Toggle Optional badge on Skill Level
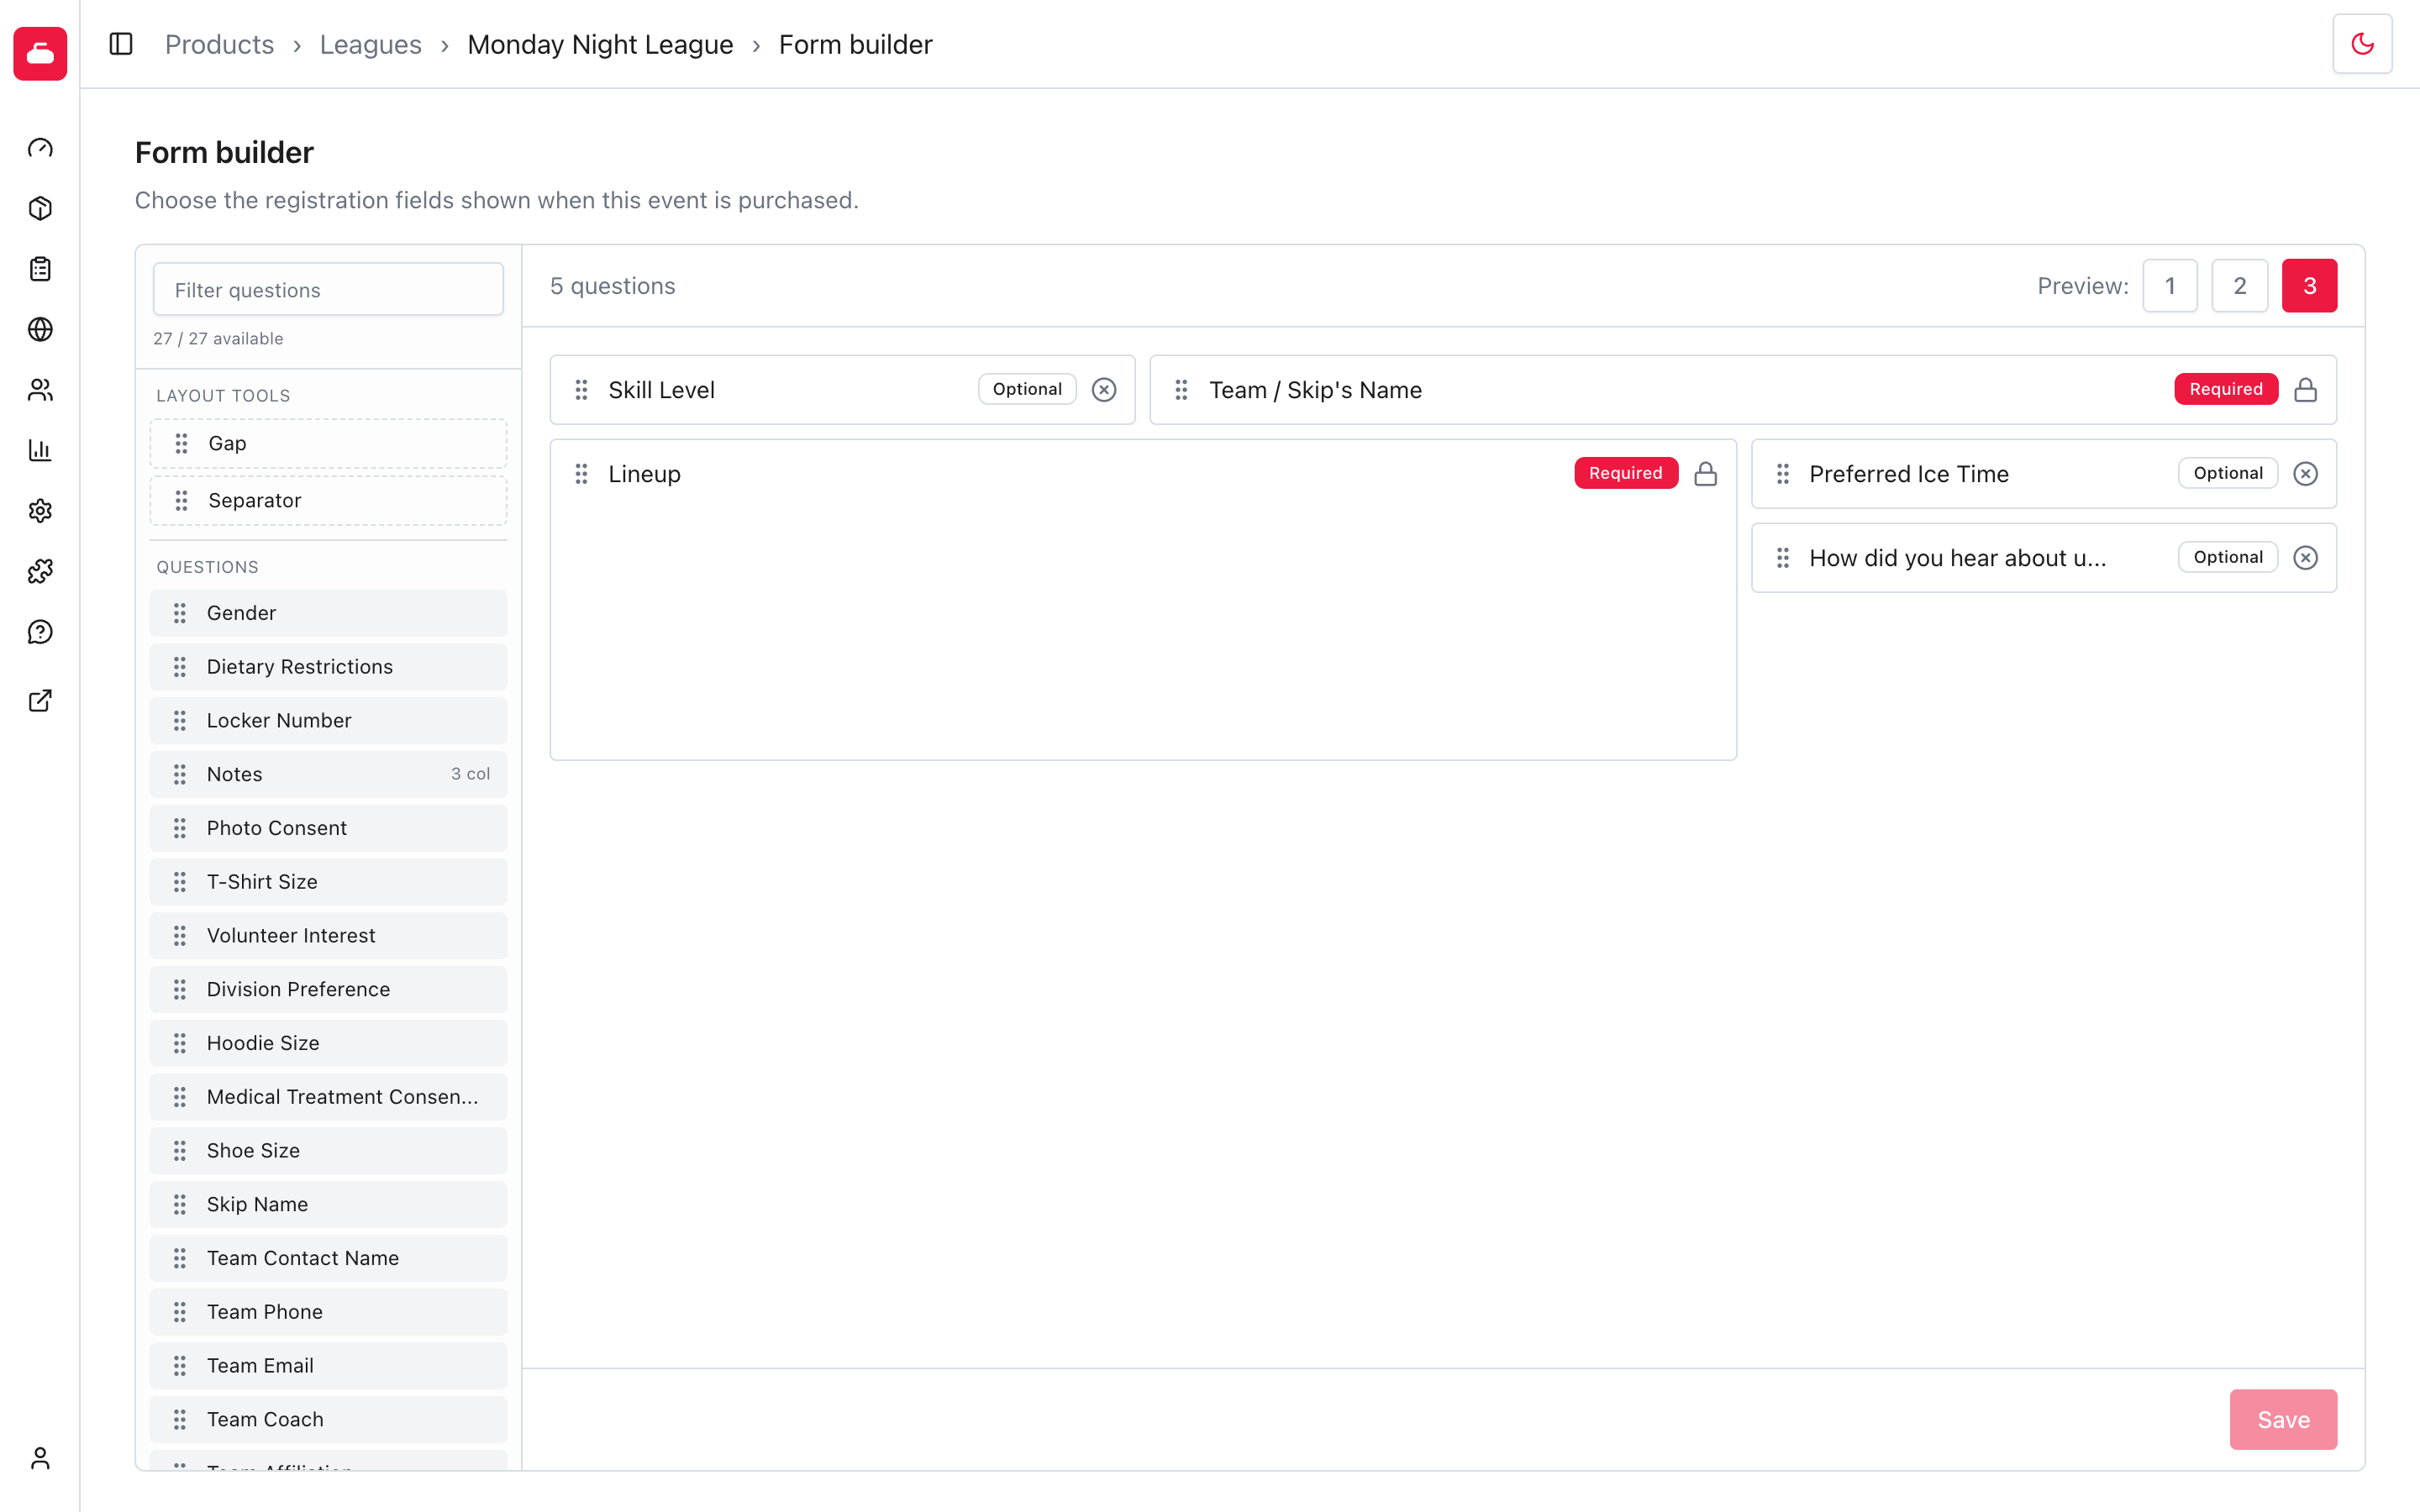Screen dimensions: 2420x1512 point(1027,389)
